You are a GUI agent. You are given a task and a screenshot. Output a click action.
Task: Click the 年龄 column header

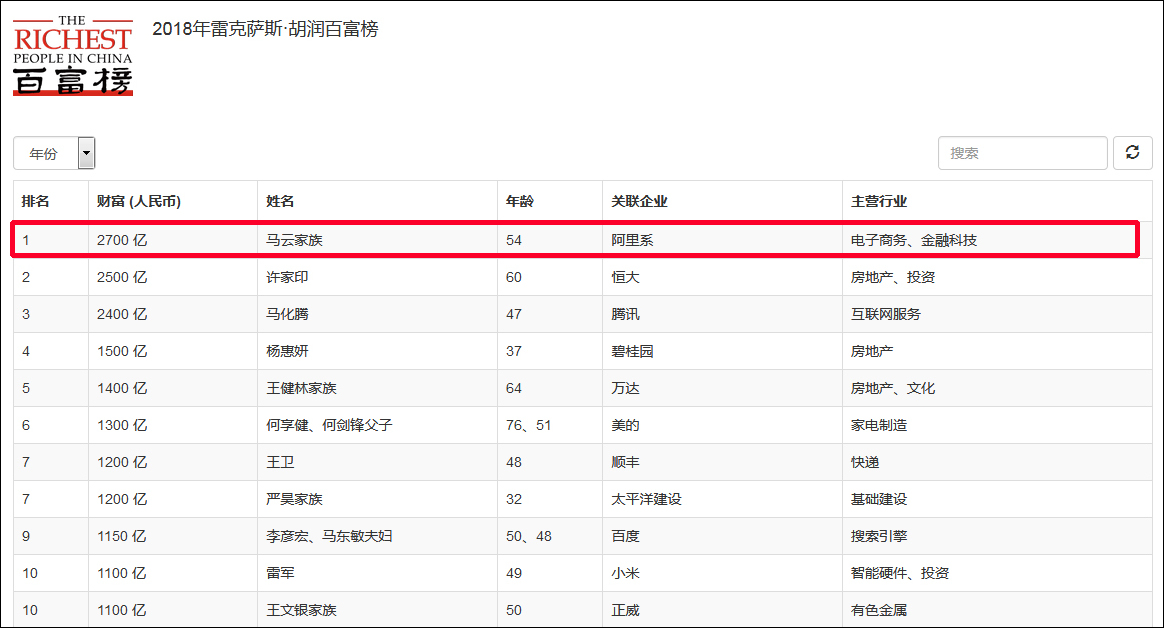tap(520, 201)
